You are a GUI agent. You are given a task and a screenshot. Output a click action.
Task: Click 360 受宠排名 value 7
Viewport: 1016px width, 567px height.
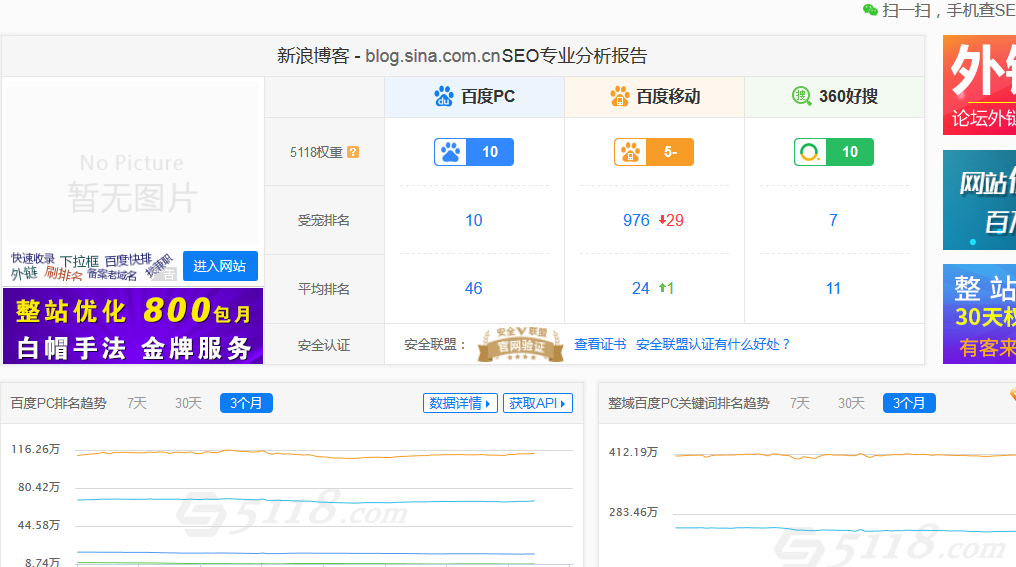pyautogui.click(x=833, y=220)
